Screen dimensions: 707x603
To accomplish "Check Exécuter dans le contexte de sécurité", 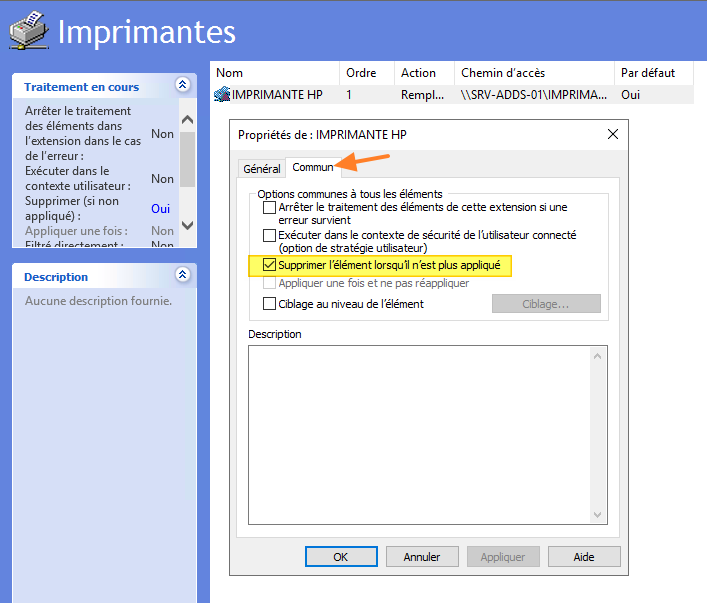I will point(269,235).
